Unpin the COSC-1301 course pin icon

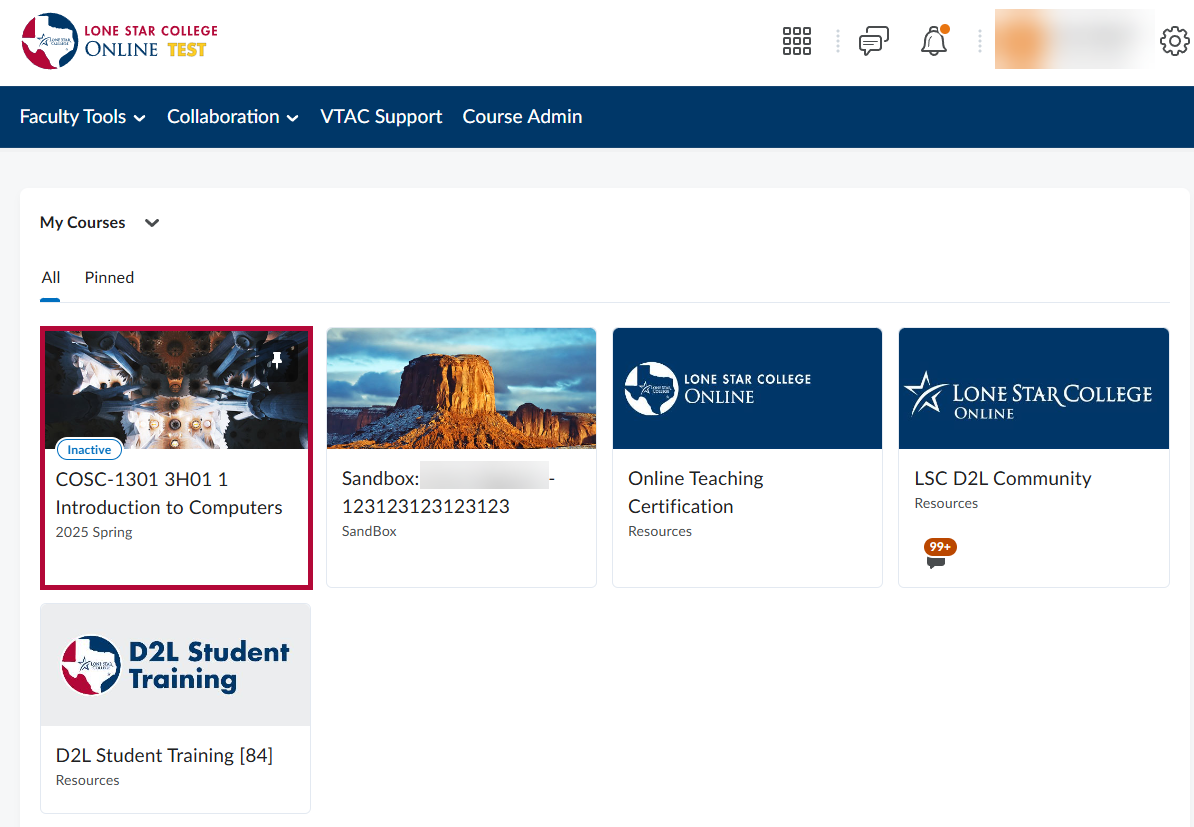coord(277,359)
